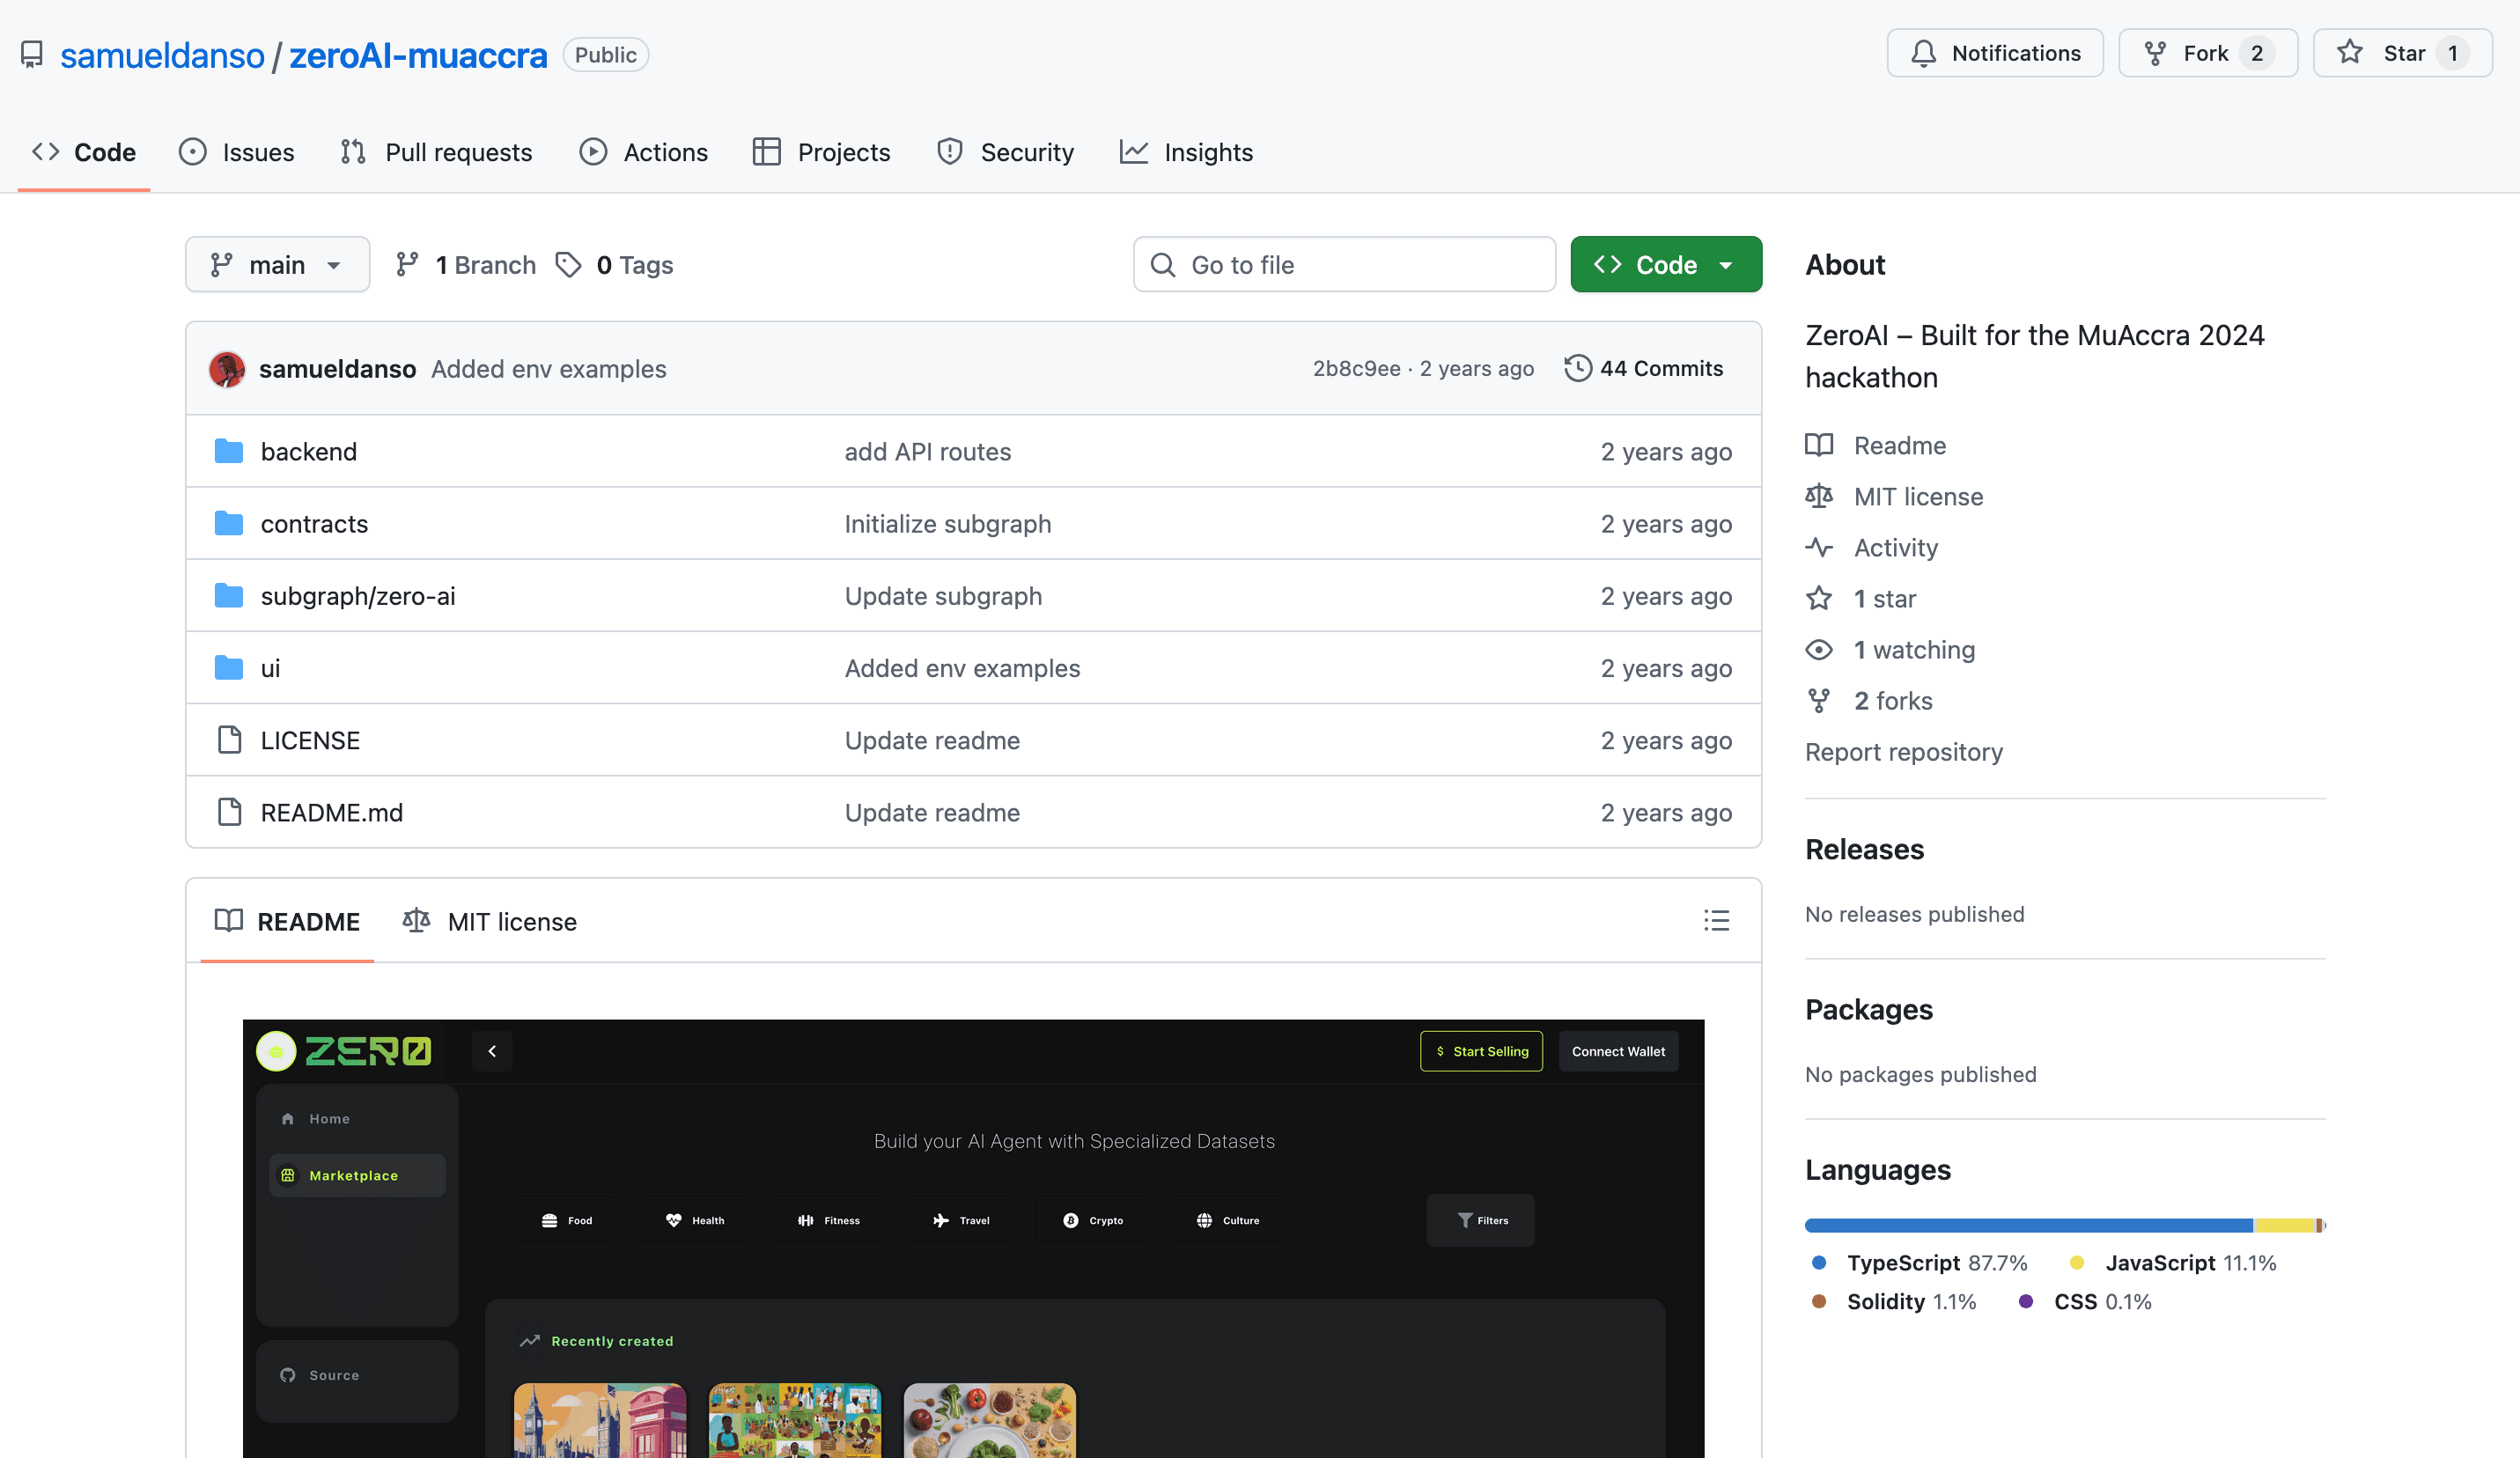Open the green Code dropdown
This screenshot has width=2520, height=1458.
tap(1665, 265)
